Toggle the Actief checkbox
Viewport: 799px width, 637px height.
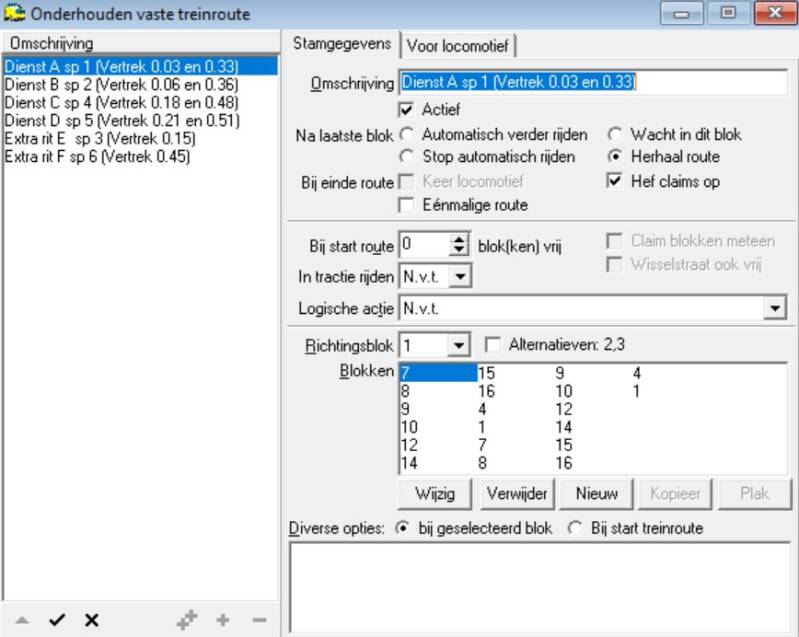407,110
